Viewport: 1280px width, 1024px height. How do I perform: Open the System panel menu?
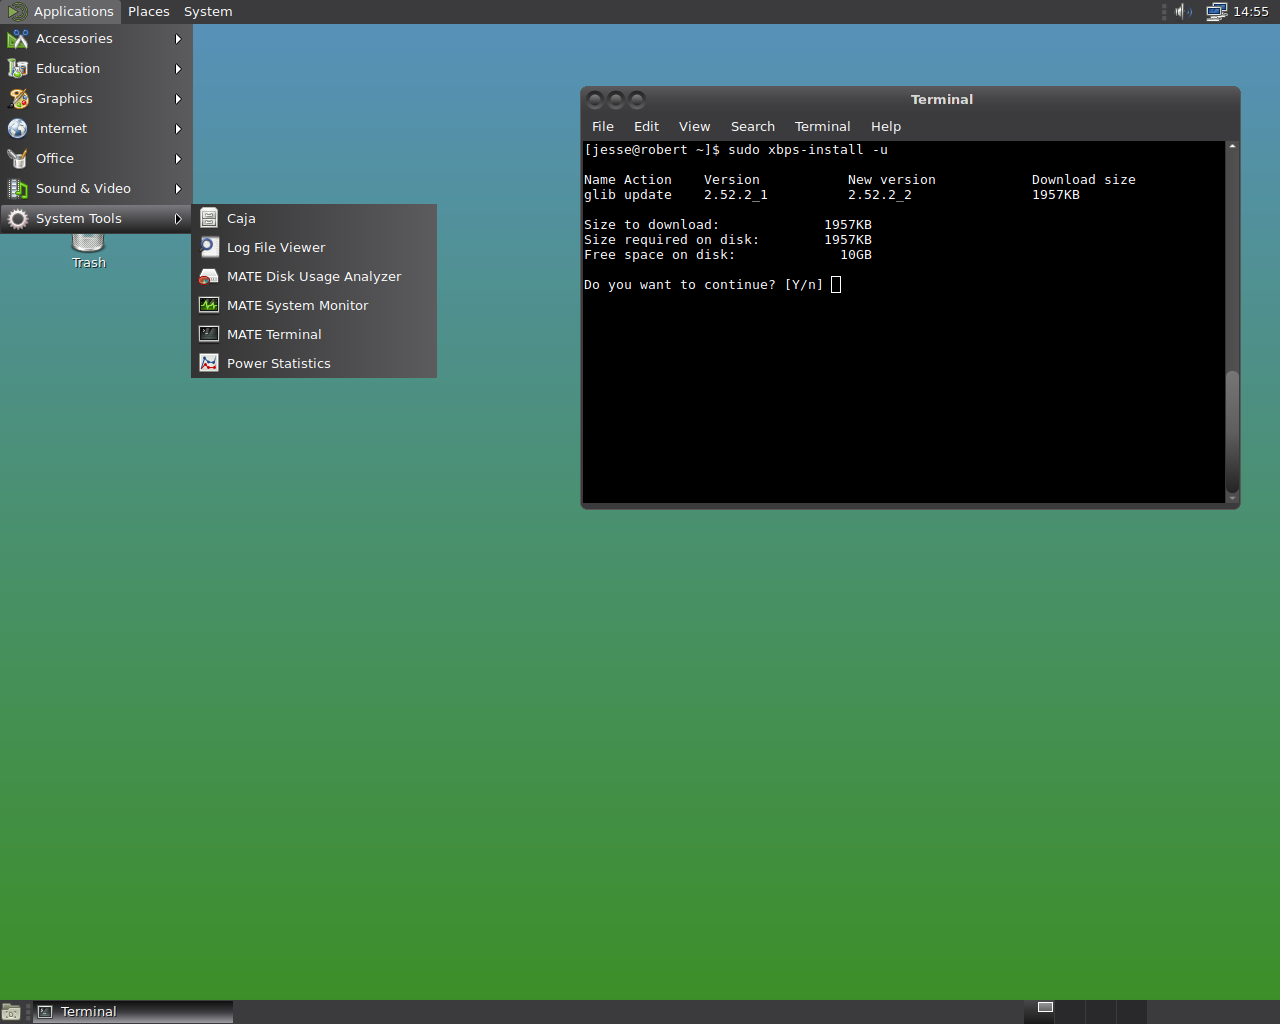click(208, 11)
